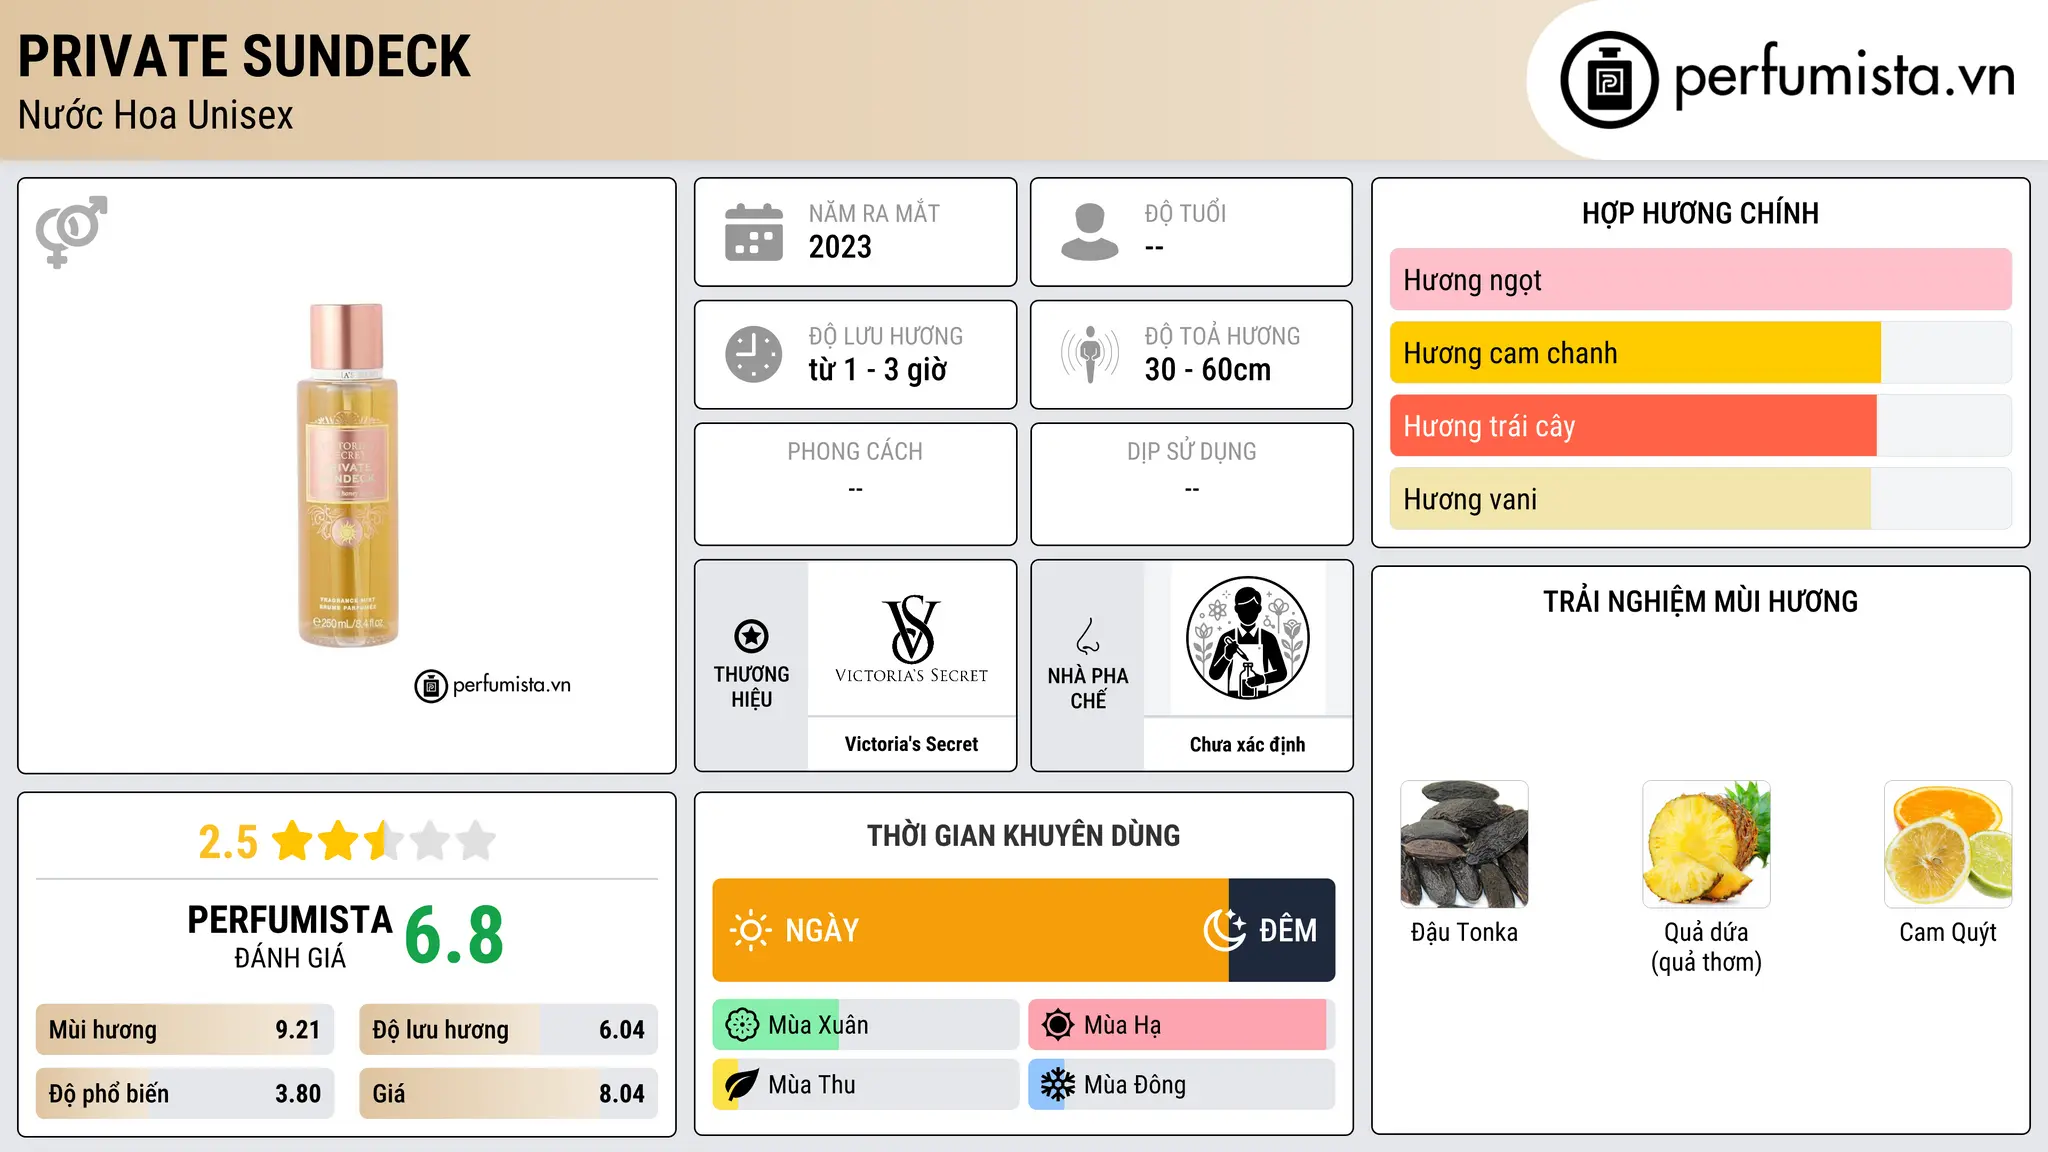Click the calendar icon for release year
This screenshot has width=2048, height=1152.
(x=754, y=232)
